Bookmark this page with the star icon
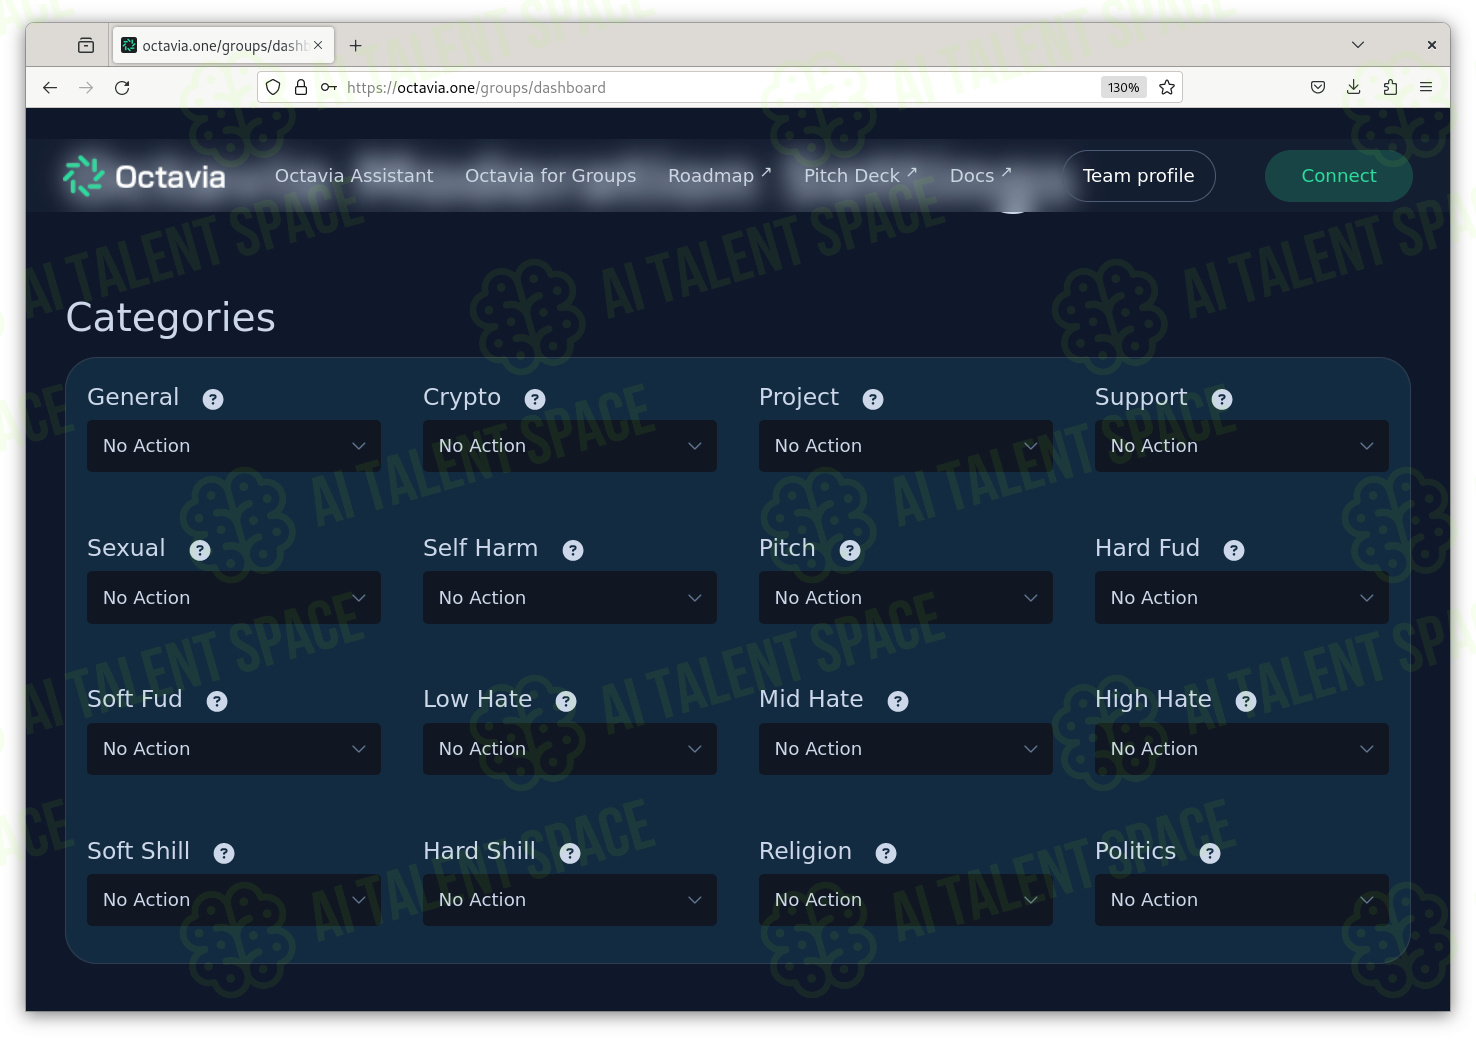The height and width of the screenshot is (1040, 1476). 1166,88
